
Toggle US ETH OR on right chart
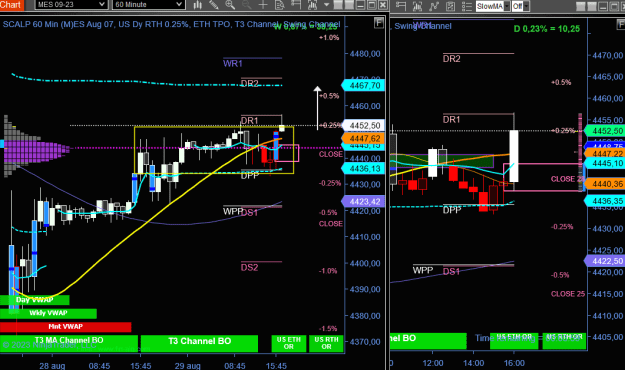click(514, 341)
